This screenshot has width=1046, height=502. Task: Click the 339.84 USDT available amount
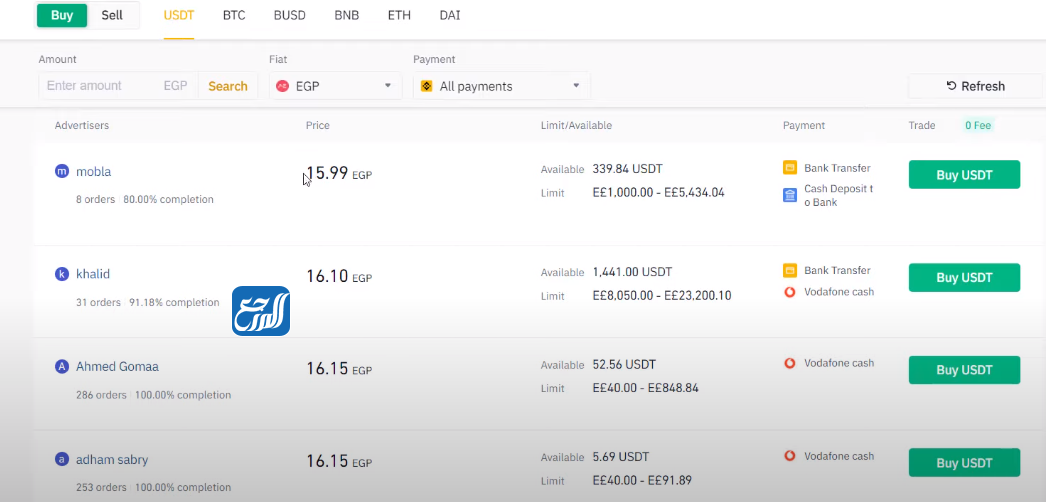point(627,169)
